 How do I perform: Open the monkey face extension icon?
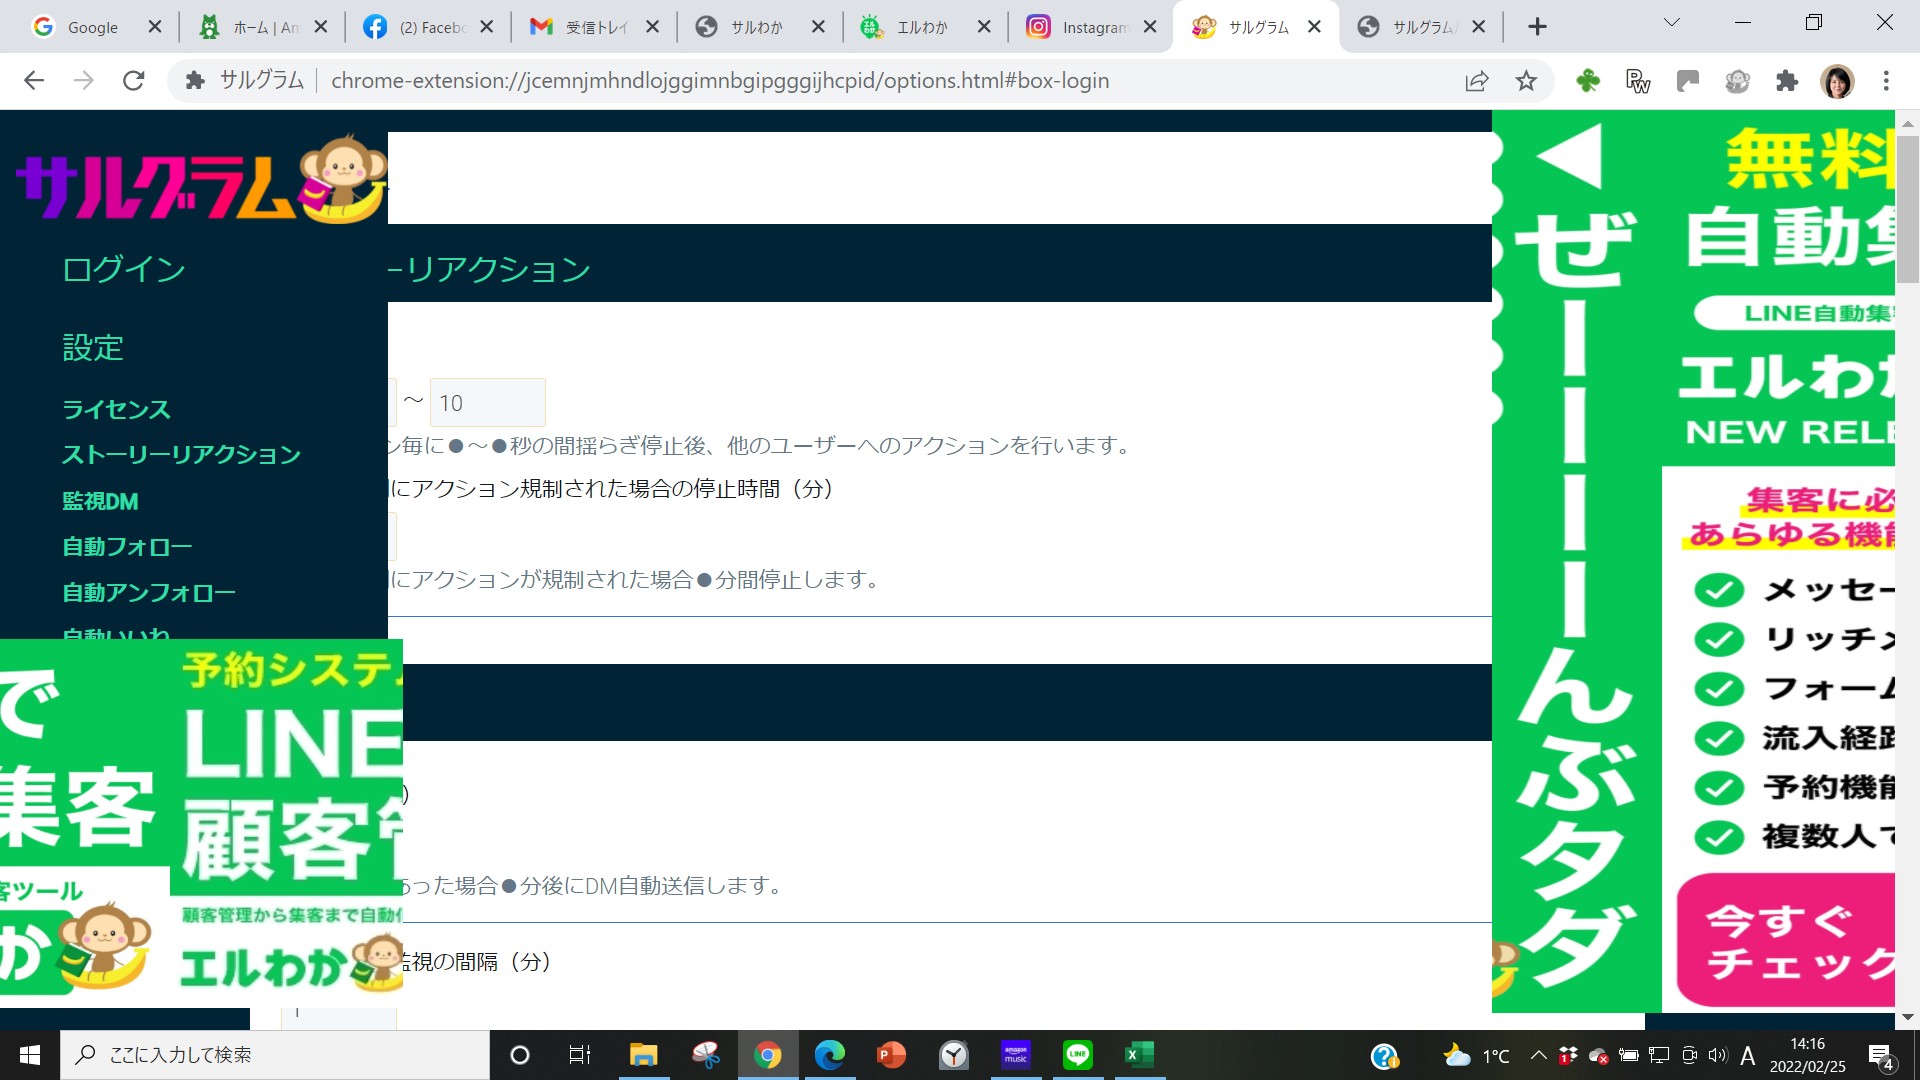click(1738, 81)
